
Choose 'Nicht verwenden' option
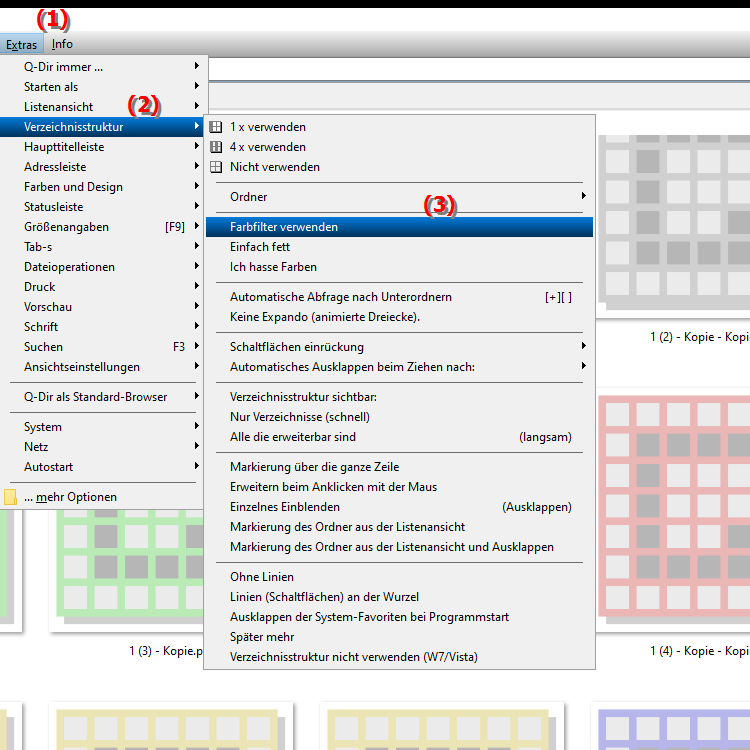coord(399,167)
